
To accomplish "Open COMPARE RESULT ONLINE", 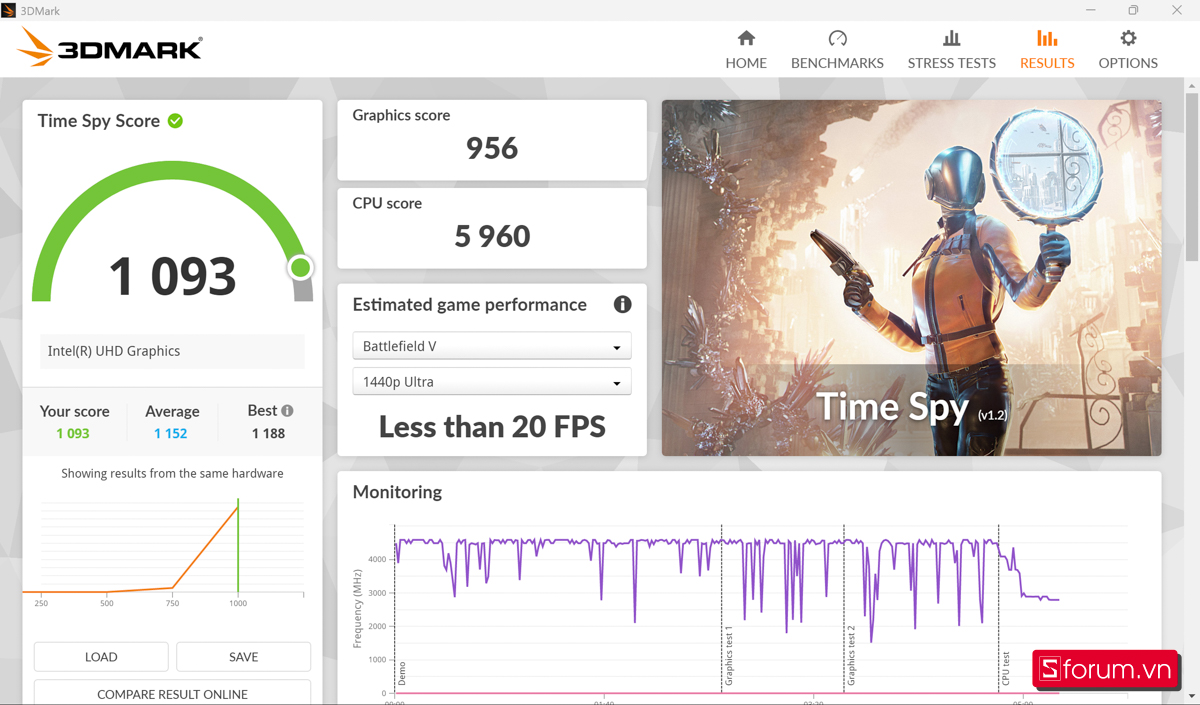I will click(172, 693).
